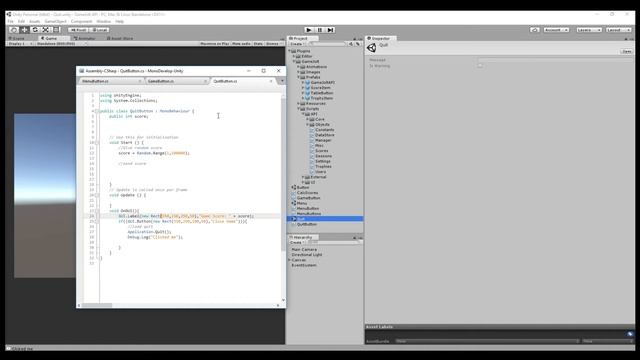Click the Project search-by-label filter icon

pyautogui.click(x=358, y=44)
